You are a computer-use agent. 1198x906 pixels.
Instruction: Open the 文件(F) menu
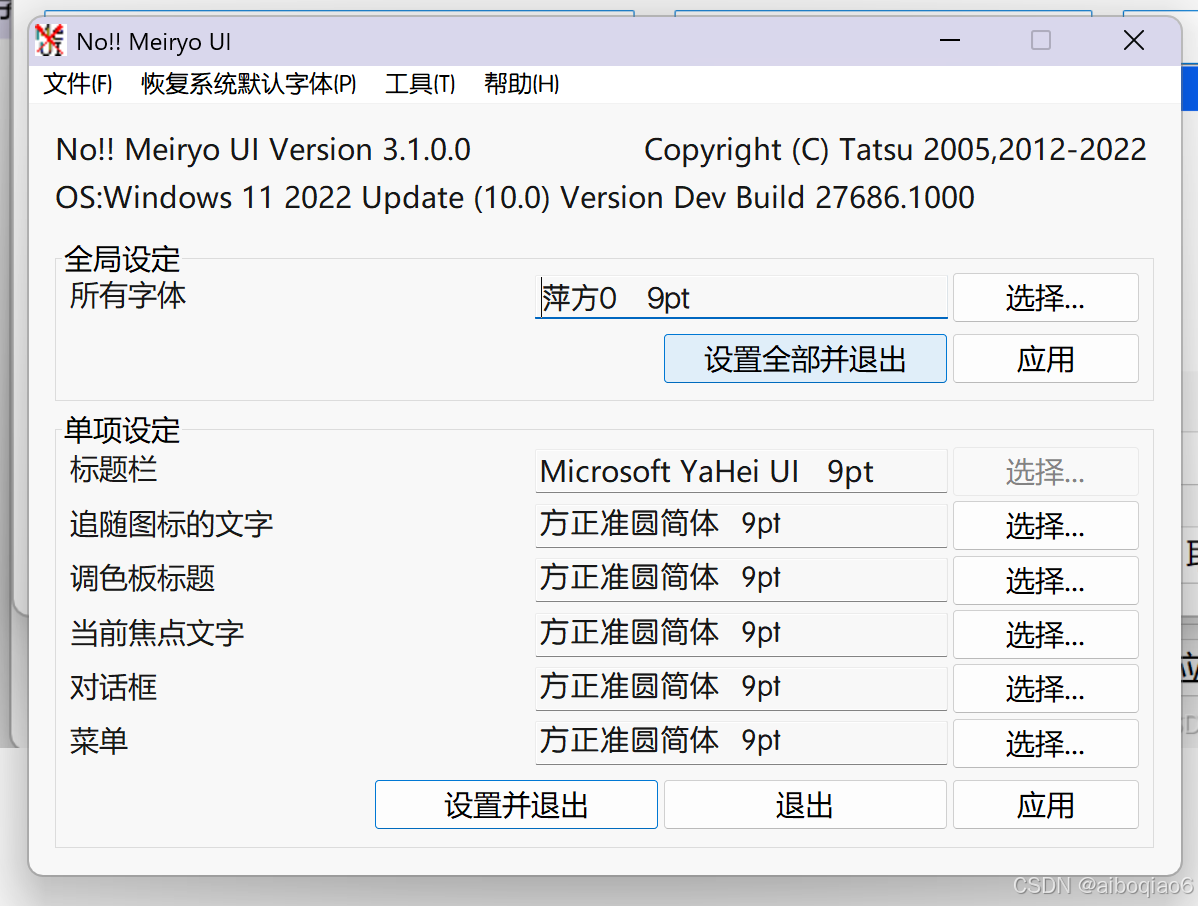[x=78, y=84]
